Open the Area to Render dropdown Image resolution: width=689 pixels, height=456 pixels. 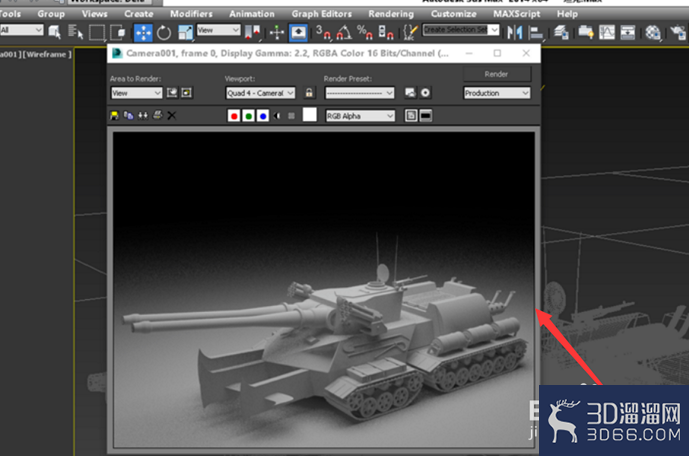(136, 93)
